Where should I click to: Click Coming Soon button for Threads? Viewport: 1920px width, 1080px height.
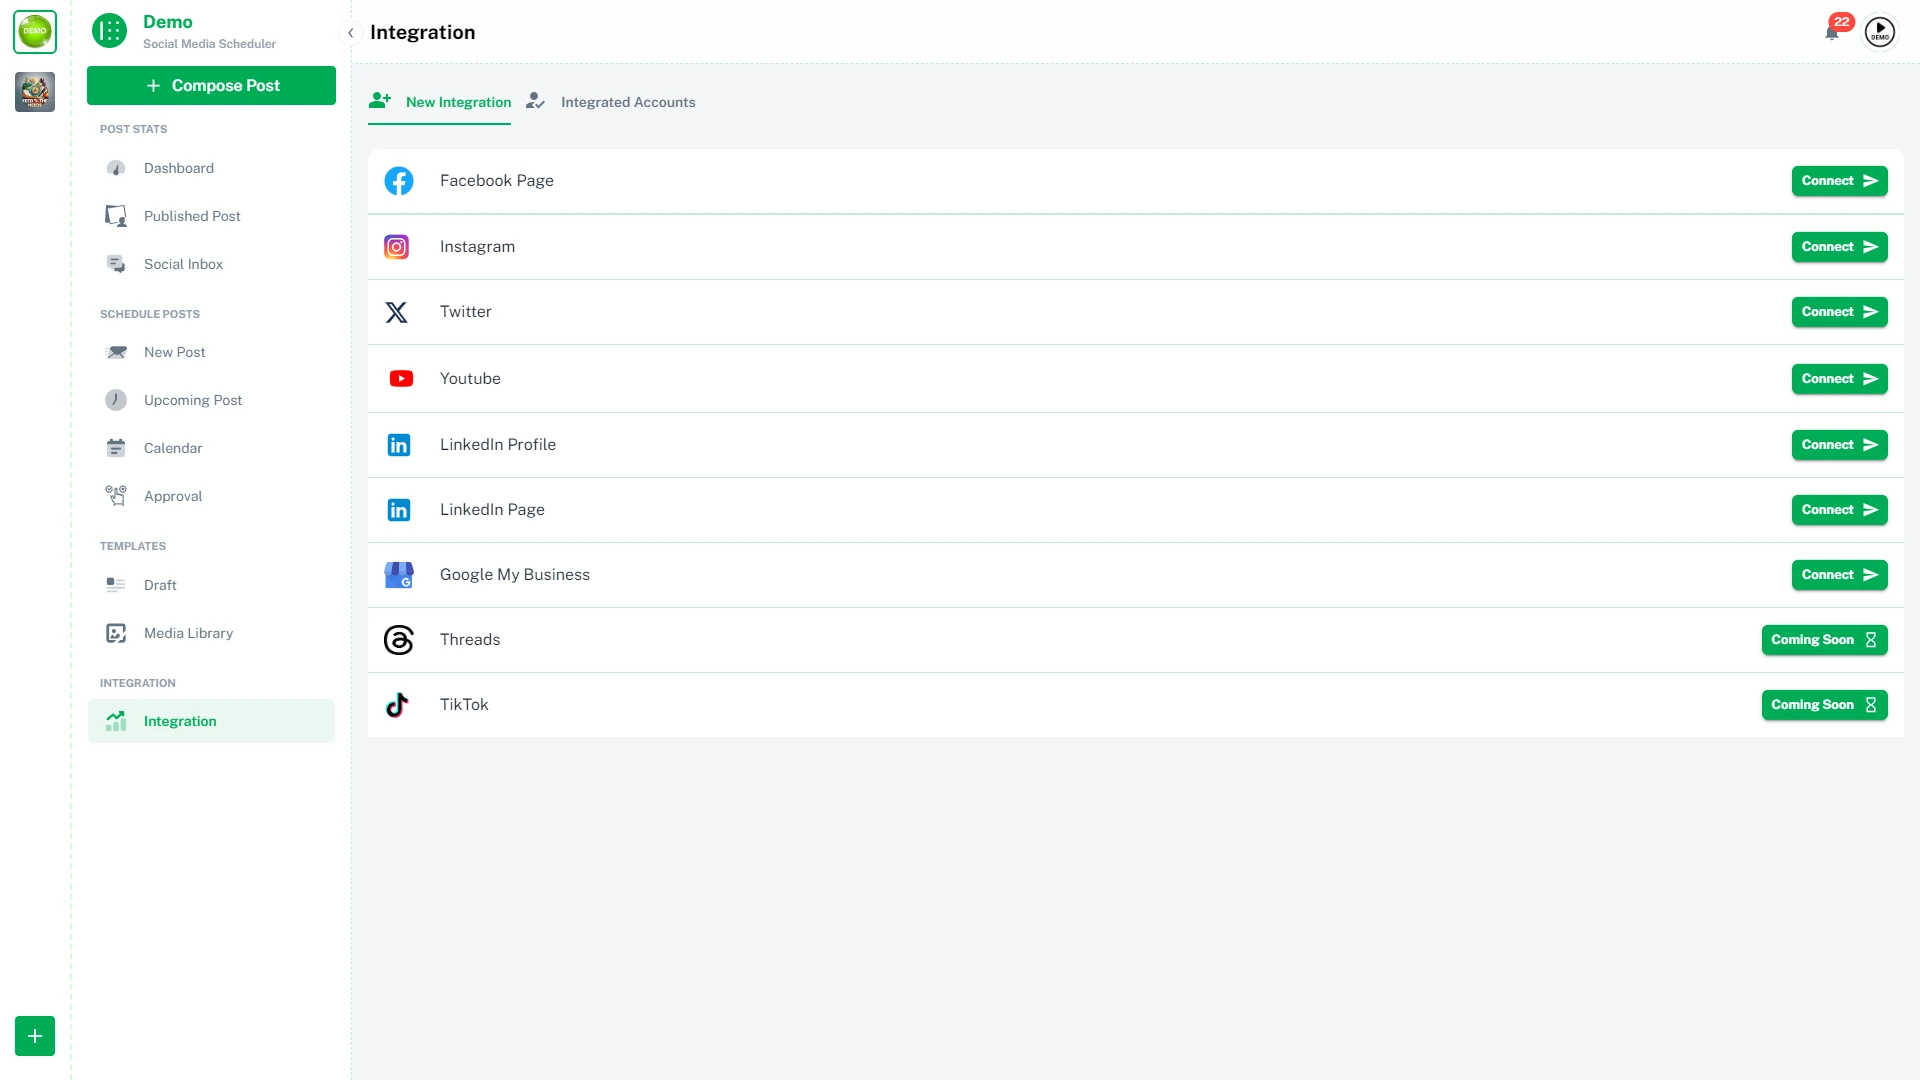(x=1824, y=640)
